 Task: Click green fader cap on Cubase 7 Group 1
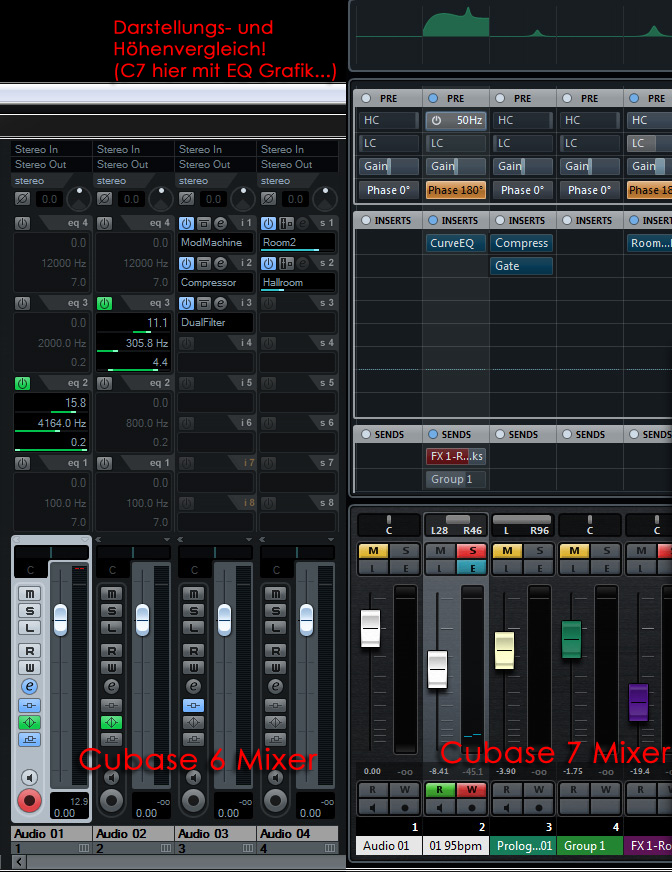coord(571,640)
